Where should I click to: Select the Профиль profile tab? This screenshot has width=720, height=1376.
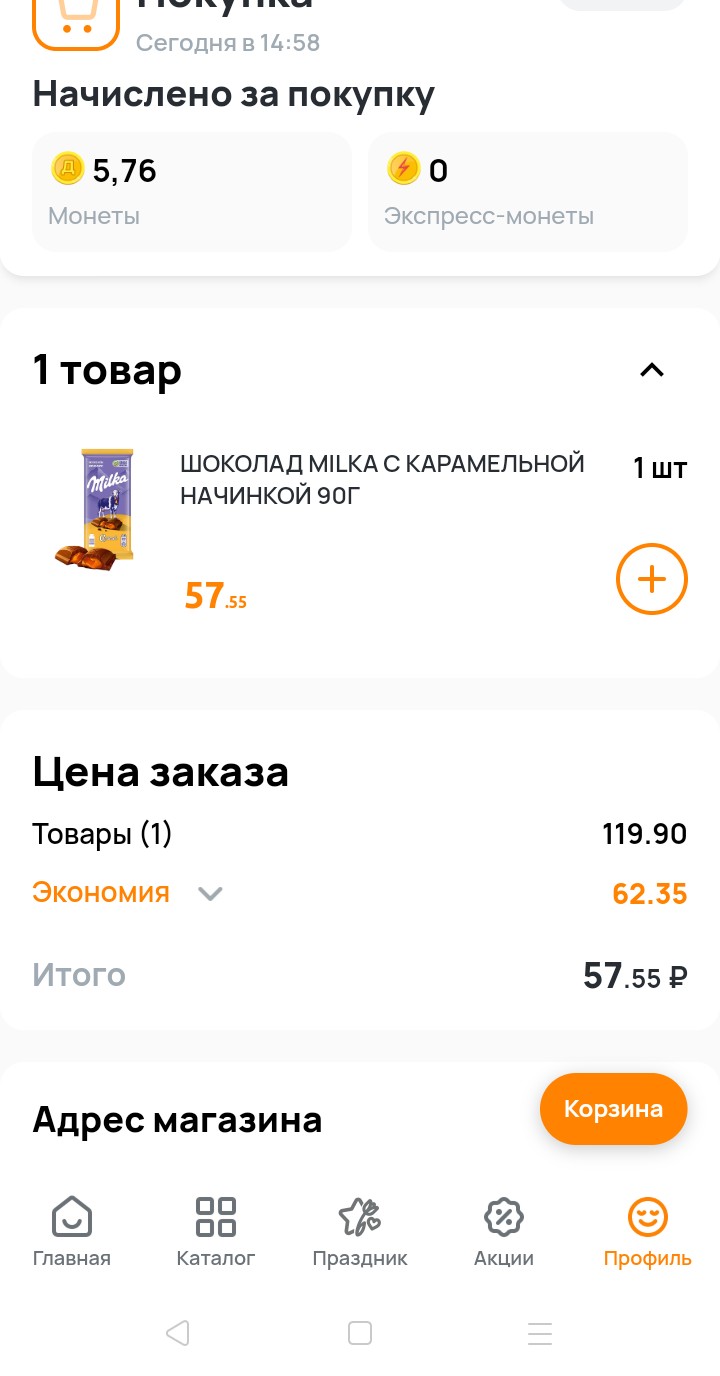[x=647, y=1232]
